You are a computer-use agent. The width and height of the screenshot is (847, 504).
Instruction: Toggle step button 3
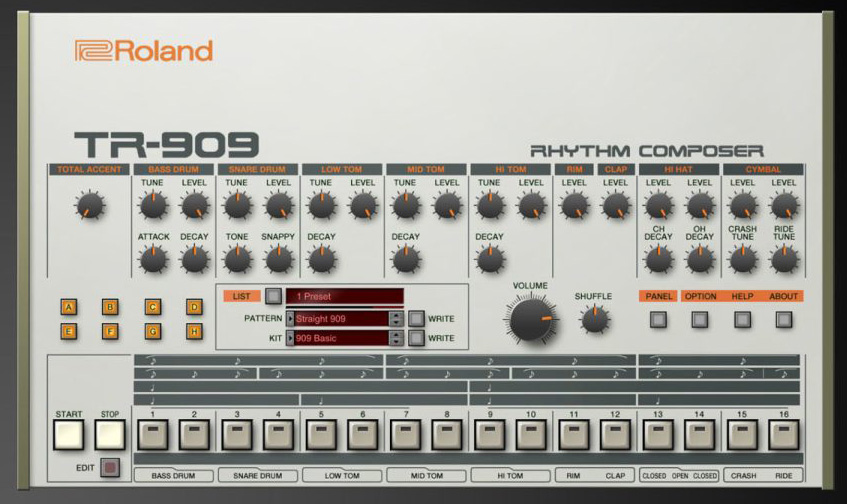237,435
